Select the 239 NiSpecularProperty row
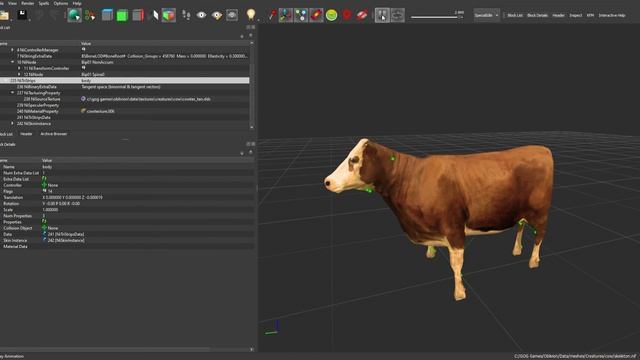The image size is (640, 360). tap(124, 105)
